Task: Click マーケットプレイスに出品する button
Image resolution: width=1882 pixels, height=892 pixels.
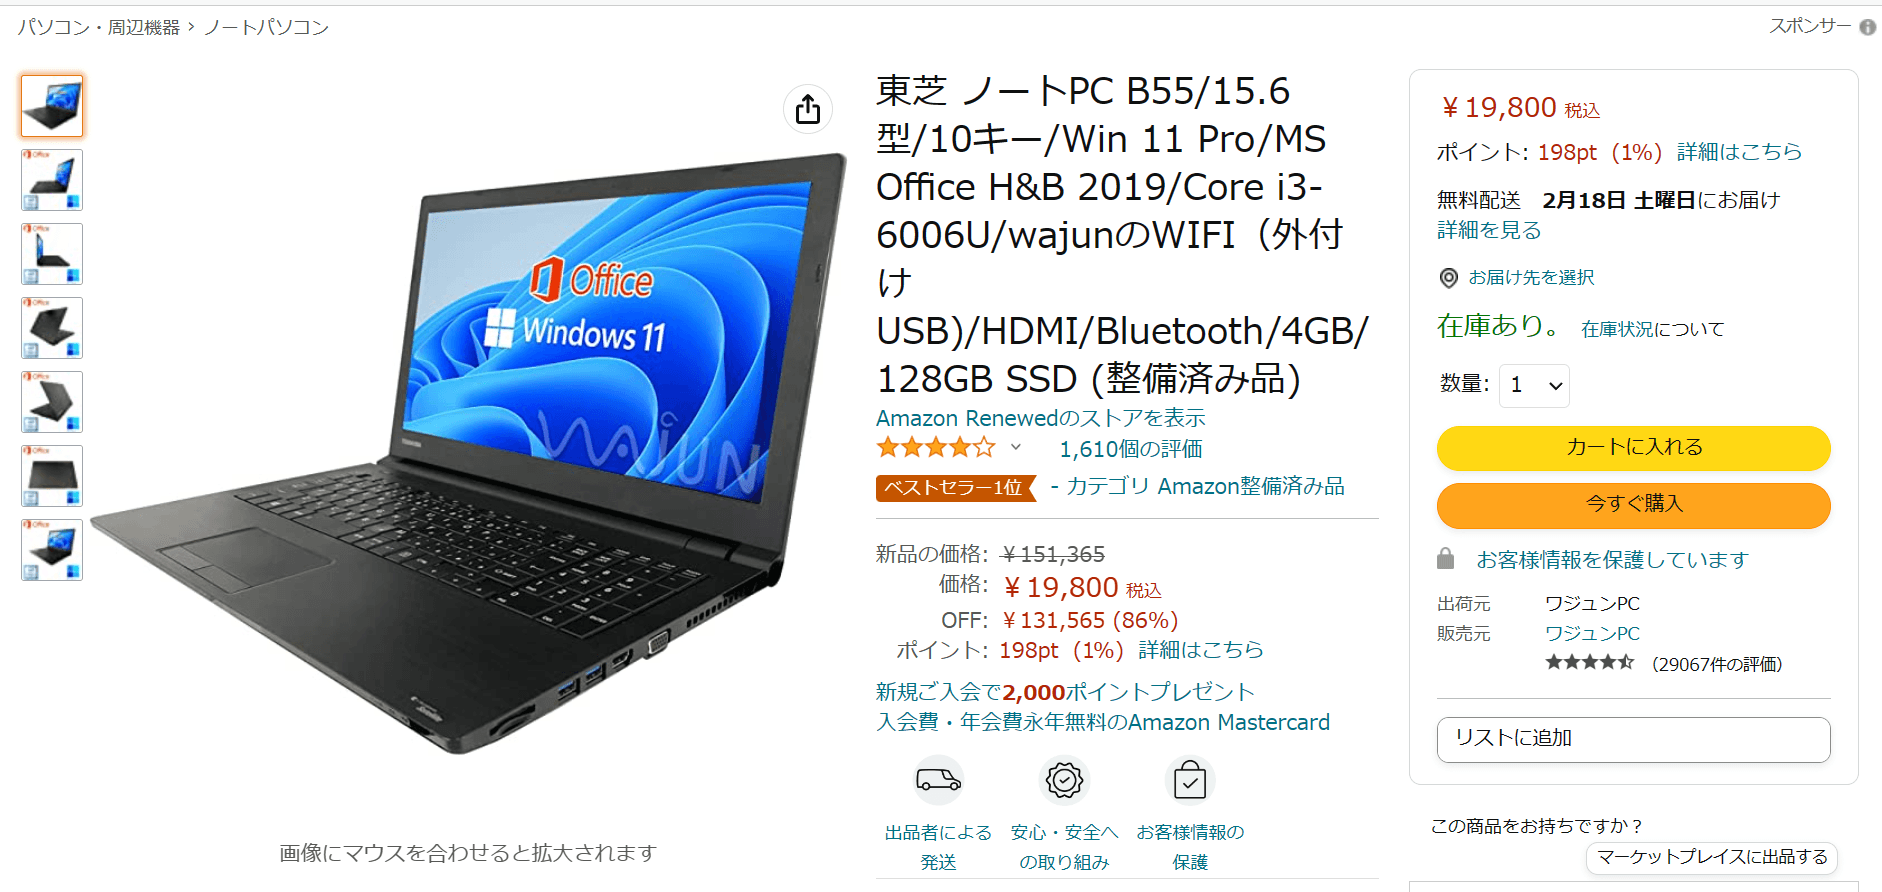Action: pyautogui.click(x=1712, y=857)
